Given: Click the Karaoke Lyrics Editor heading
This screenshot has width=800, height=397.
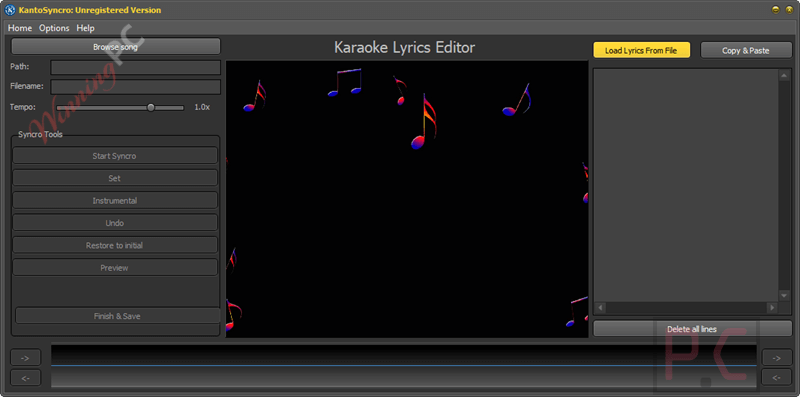Looking at the screenshot, I should click(405, 47).
